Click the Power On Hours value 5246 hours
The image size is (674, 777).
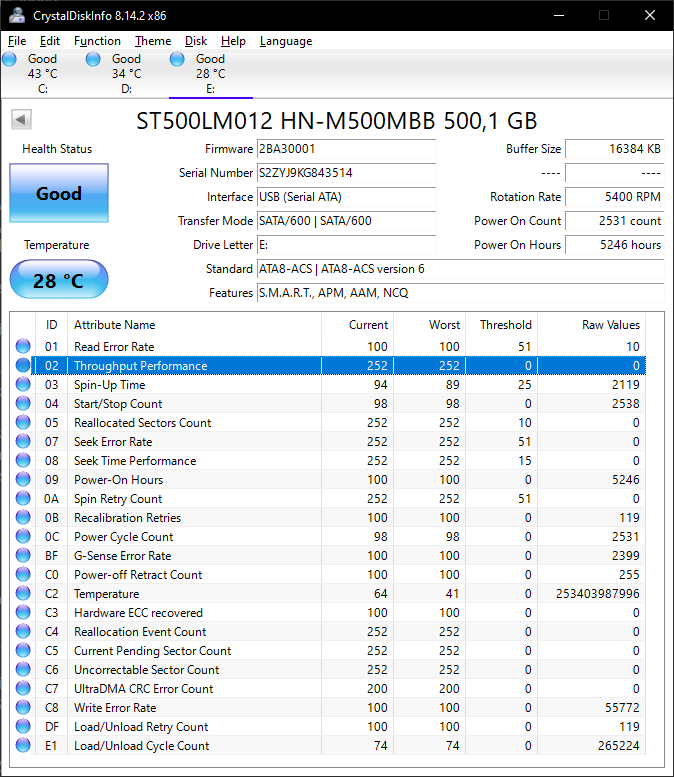tap(615, 245)
